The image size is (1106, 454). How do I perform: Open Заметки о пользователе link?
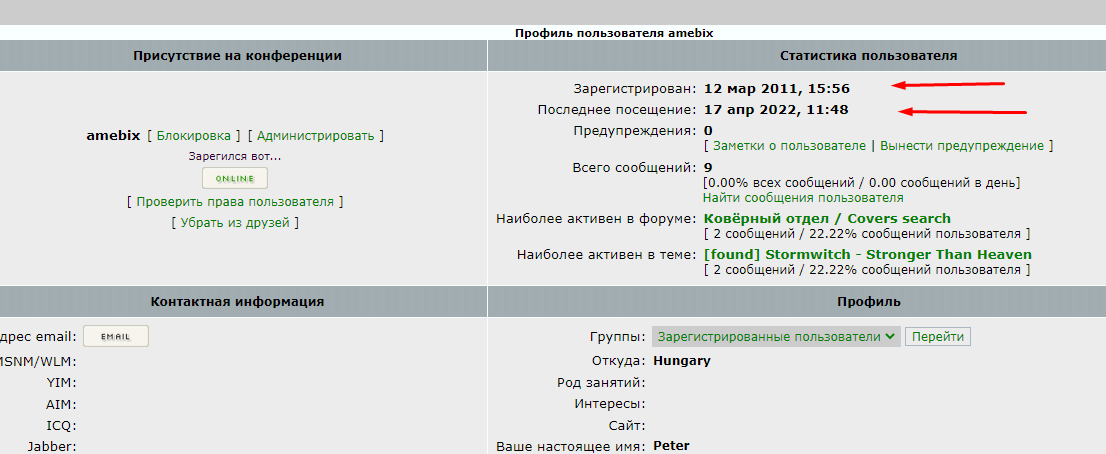[789, 146]
